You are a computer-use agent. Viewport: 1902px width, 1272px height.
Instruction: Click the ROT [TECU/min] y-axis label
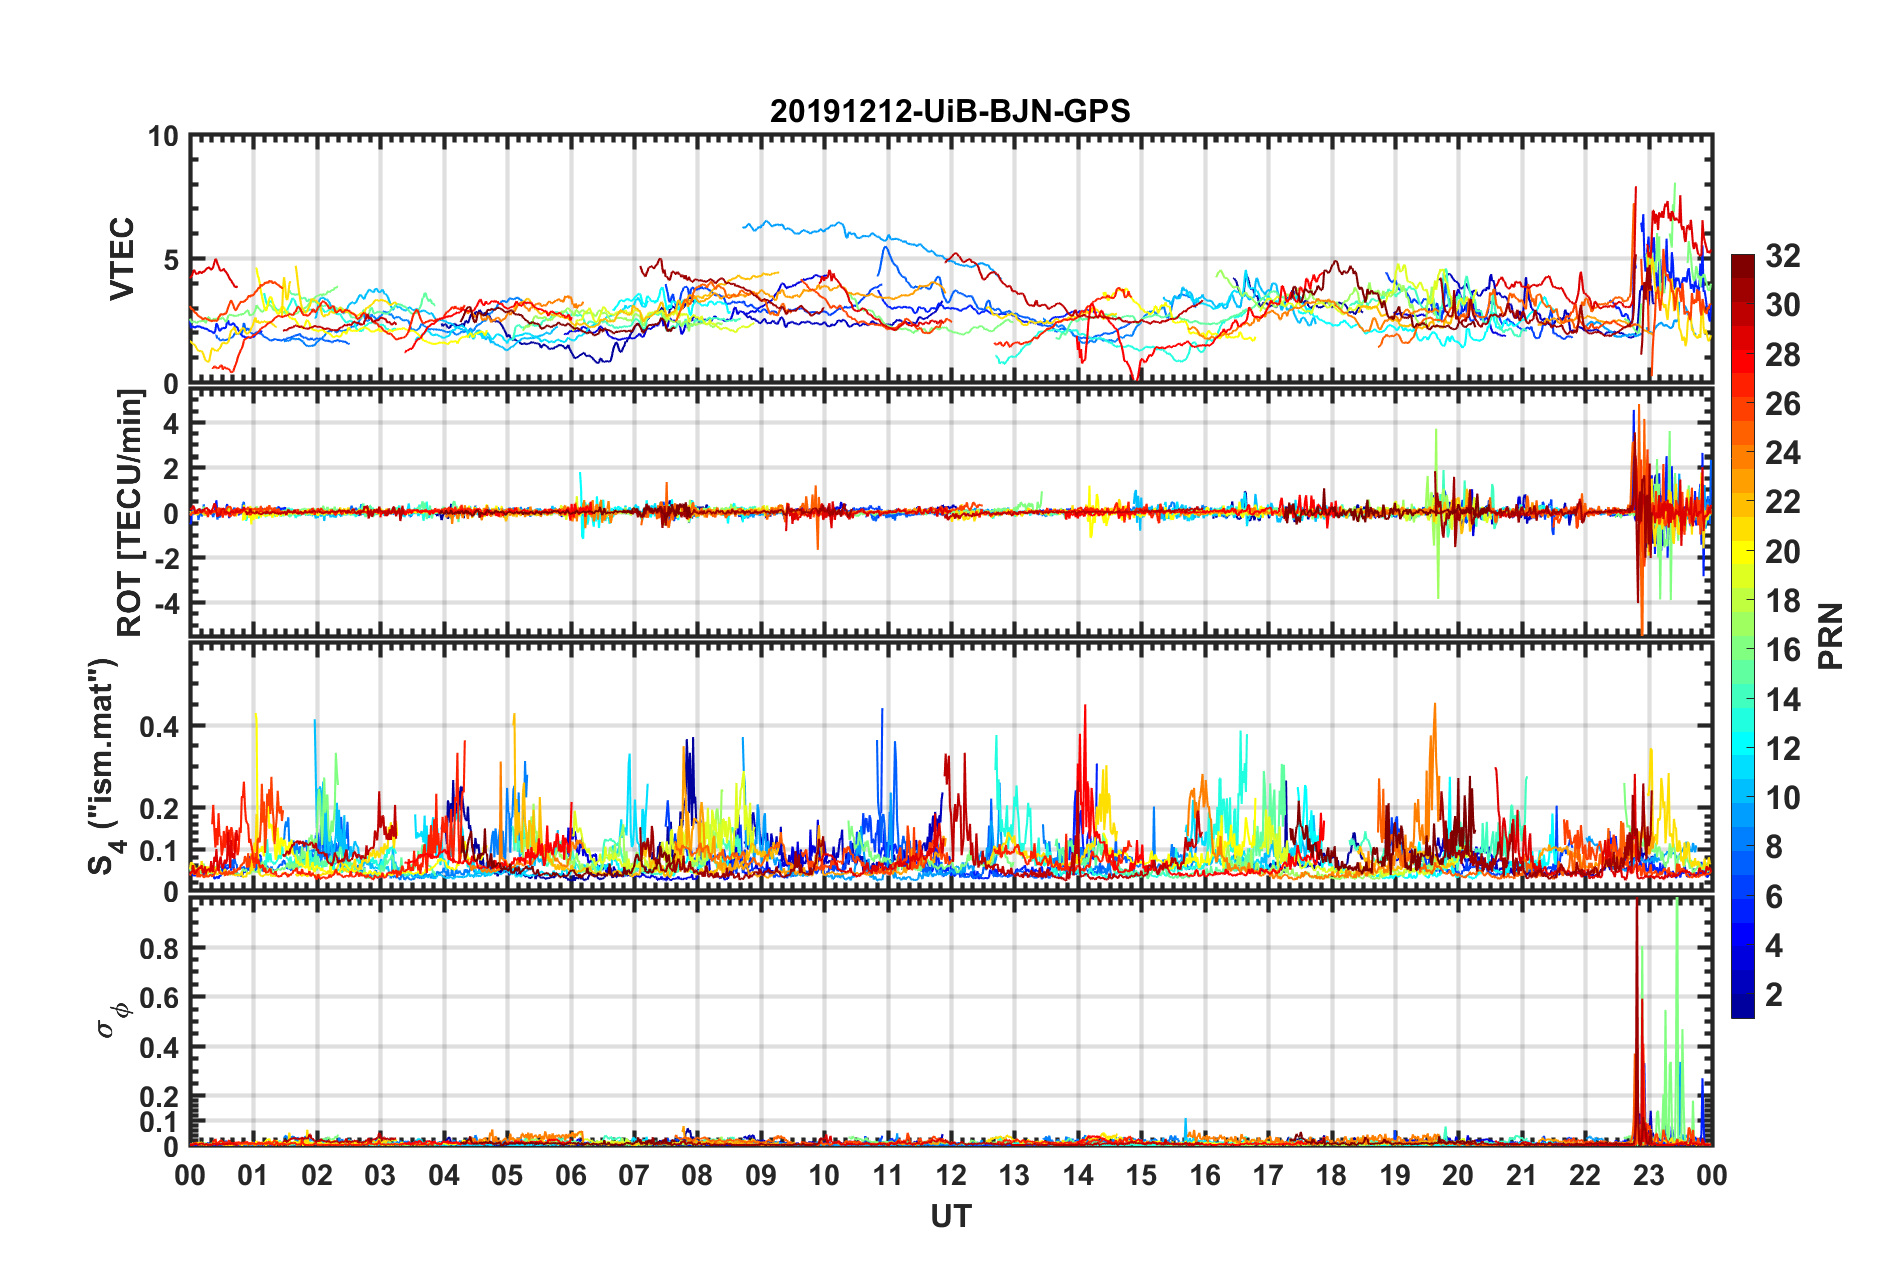click(129, 514)
